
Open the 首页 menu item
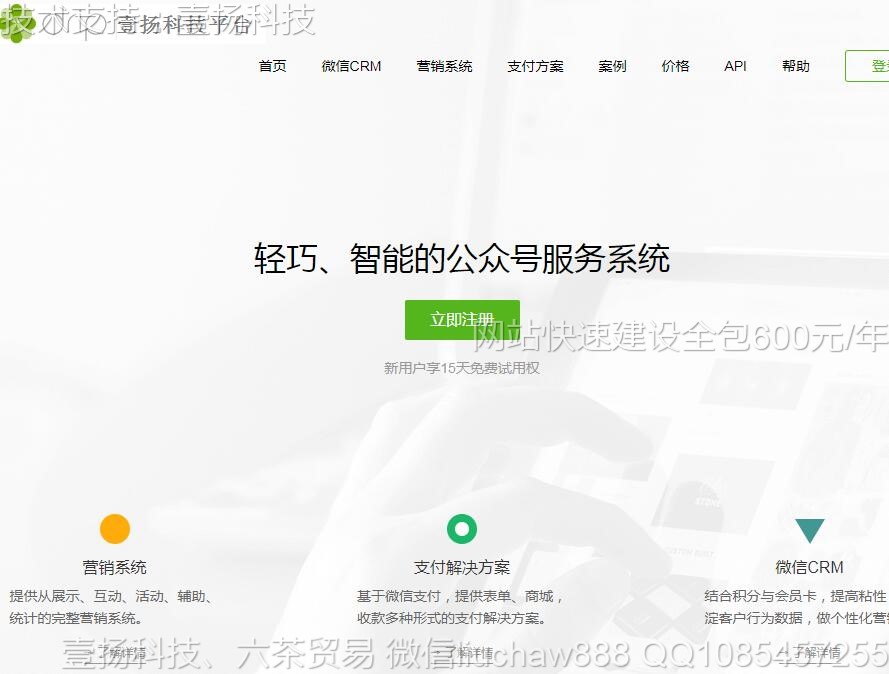coord(272,66)
